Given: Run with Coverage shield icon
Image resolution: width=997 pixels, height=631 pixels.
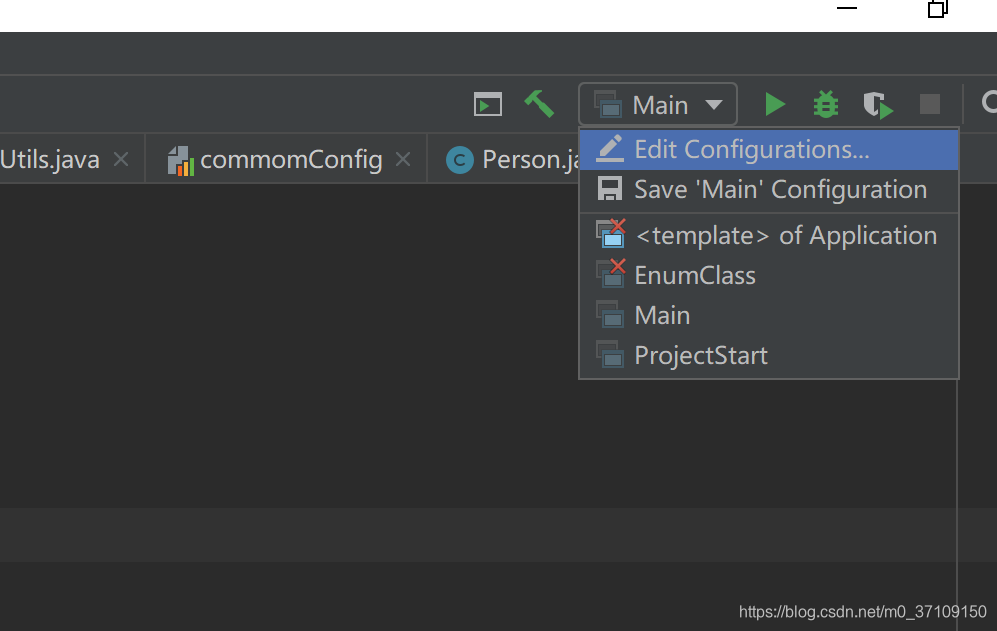Looking at the screenshot, I should tap(878, 105).
